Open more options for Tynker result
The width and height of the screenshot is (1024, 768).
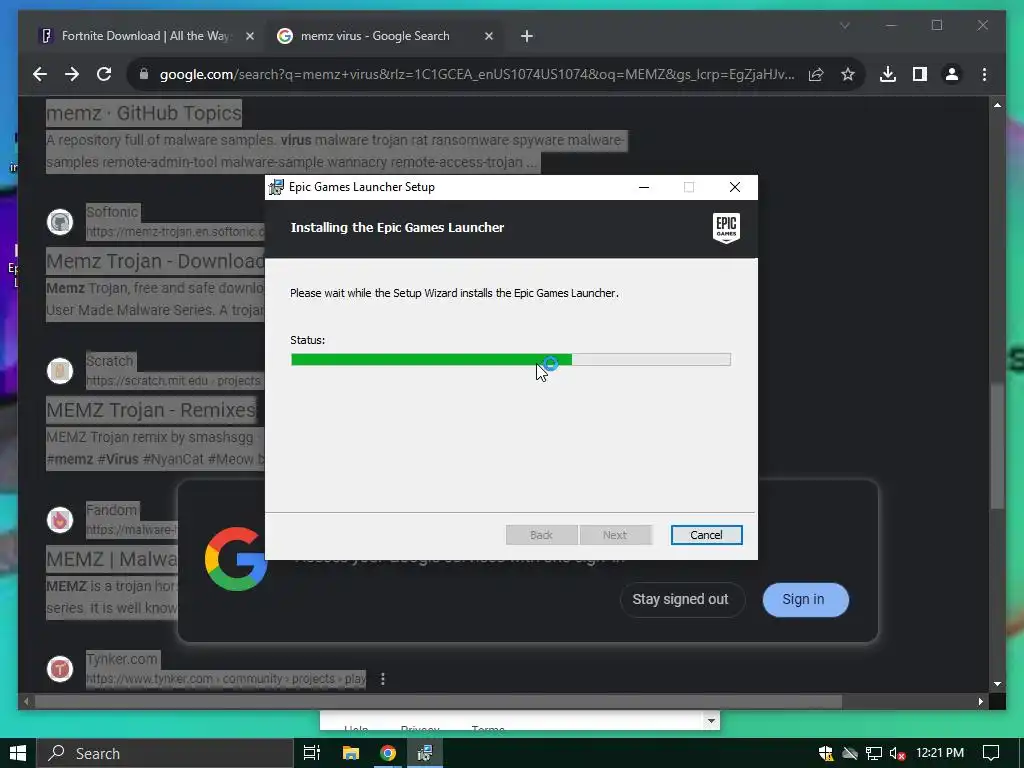[383, 679]
